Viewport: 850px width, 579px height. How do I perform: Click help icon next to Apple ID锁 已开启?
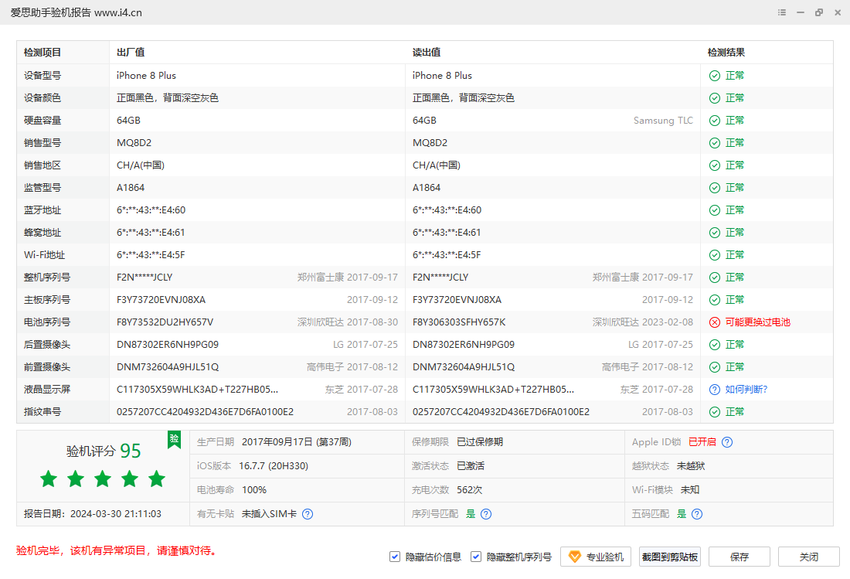(x=727, y=442)
